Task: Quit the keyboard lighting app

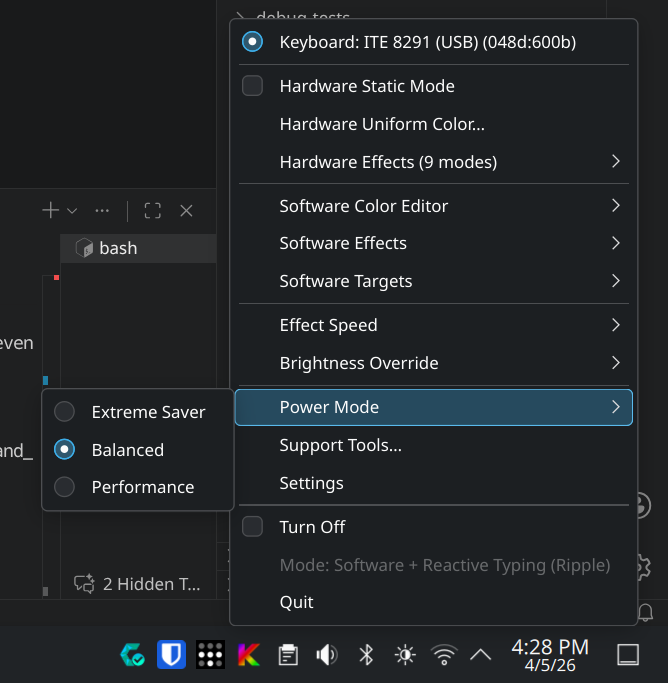Action: point(434,602)
